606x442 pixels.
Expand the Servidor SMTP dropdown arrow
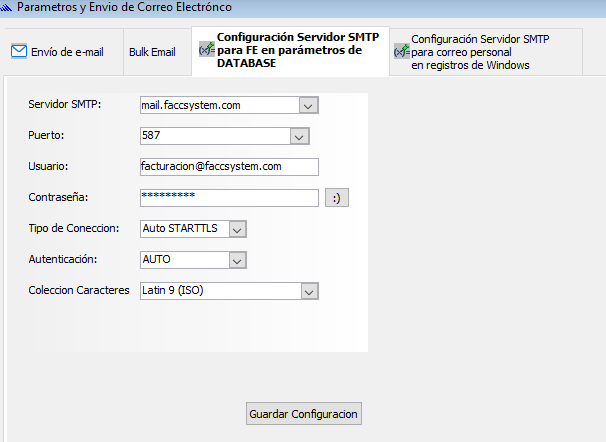coord(308,105)
